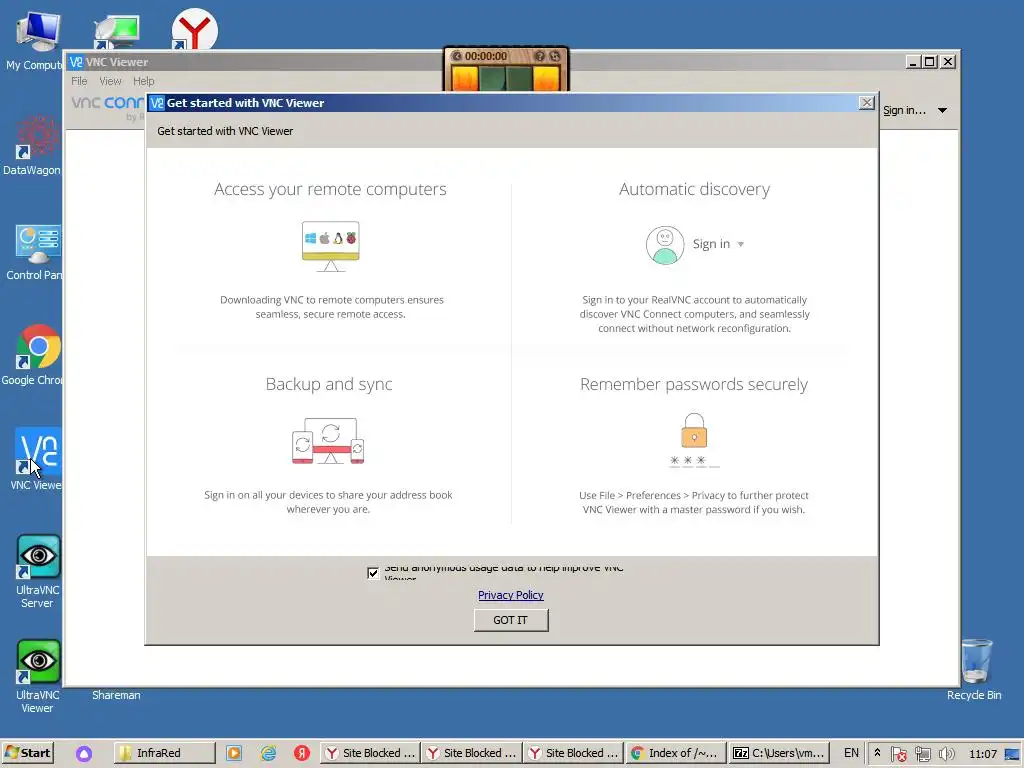Click the settings icon on timer widget
Image resolution: width=1024 pixels, height=768 pixels.
point(554,56)
